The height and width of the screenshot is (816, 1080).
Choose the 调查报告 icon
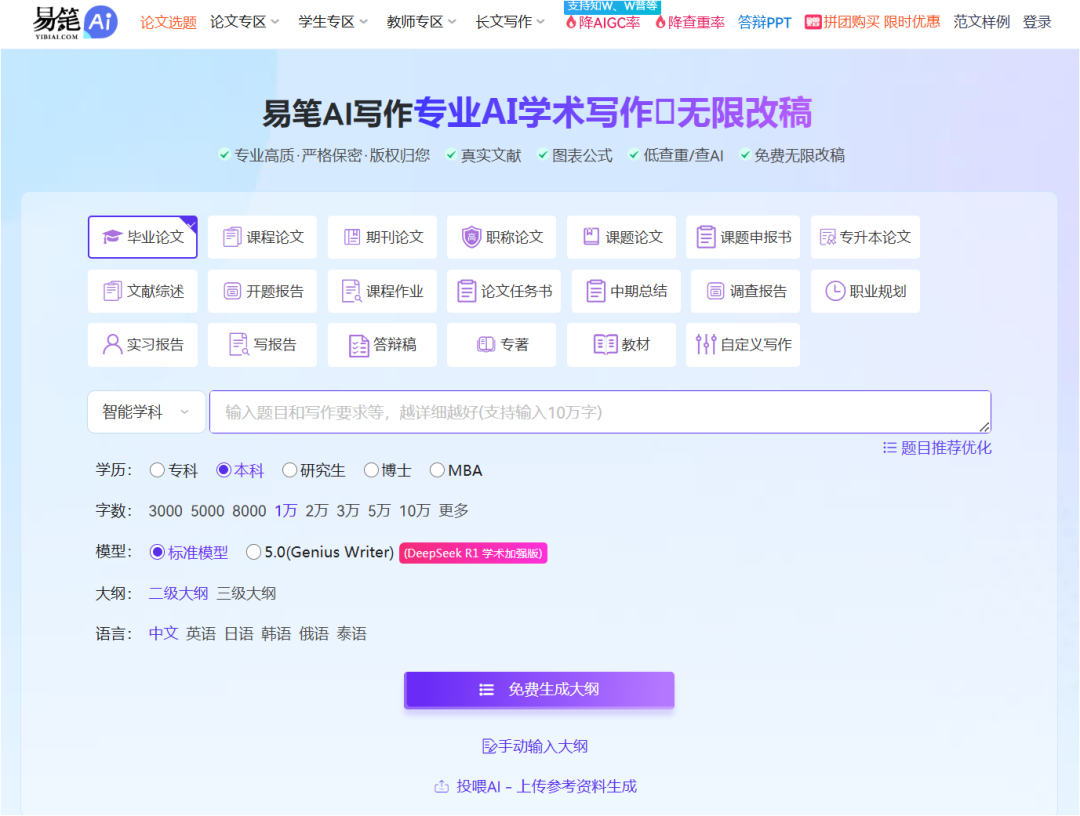pos(716,291)
